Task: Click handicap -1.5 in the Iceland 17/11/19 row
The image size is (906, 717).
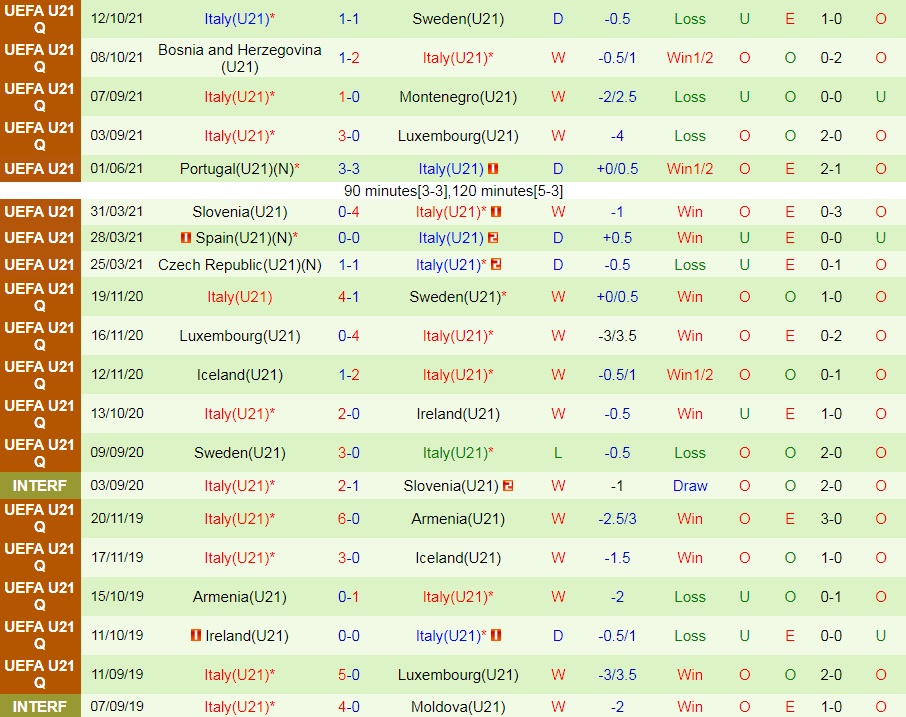Action: pos(617,558)
